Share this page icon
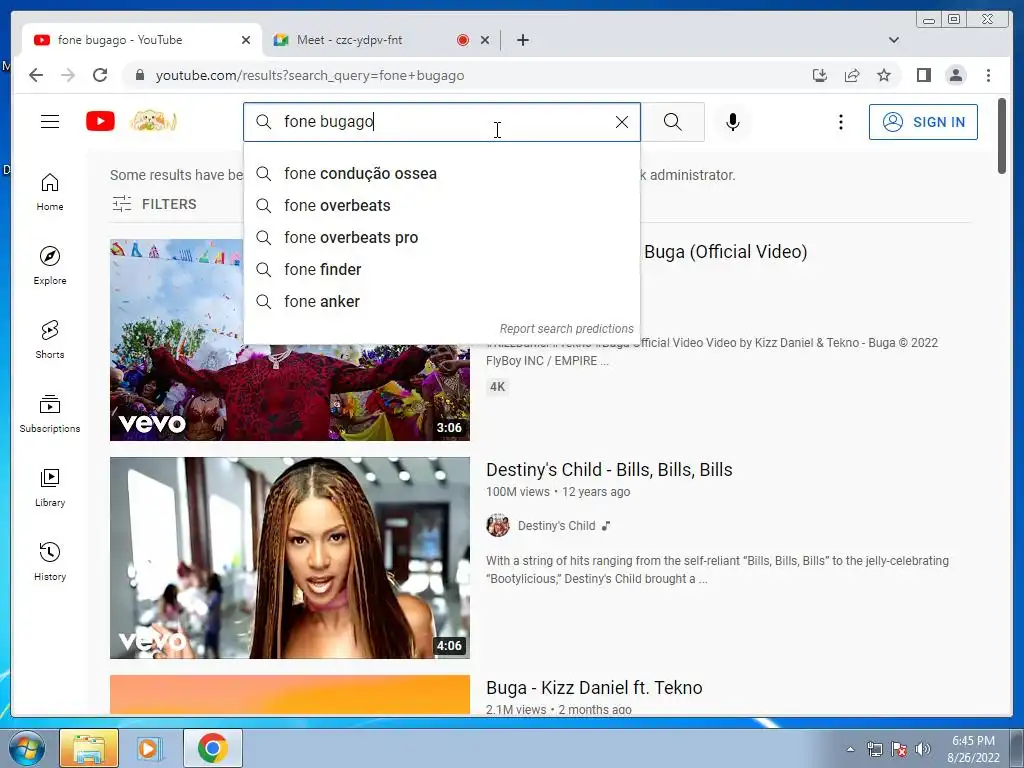The height and width of the screenshot is (768, 1024). coord(852,75)
